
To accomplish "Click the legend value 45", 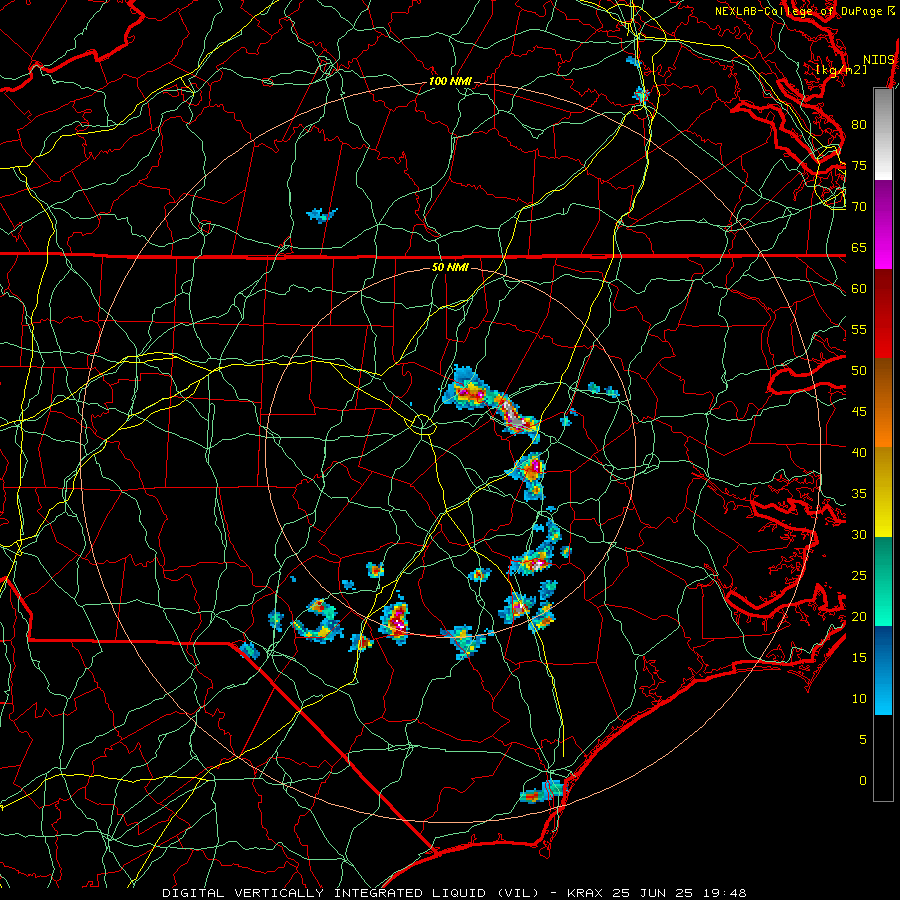I will [x=859, y=412].
